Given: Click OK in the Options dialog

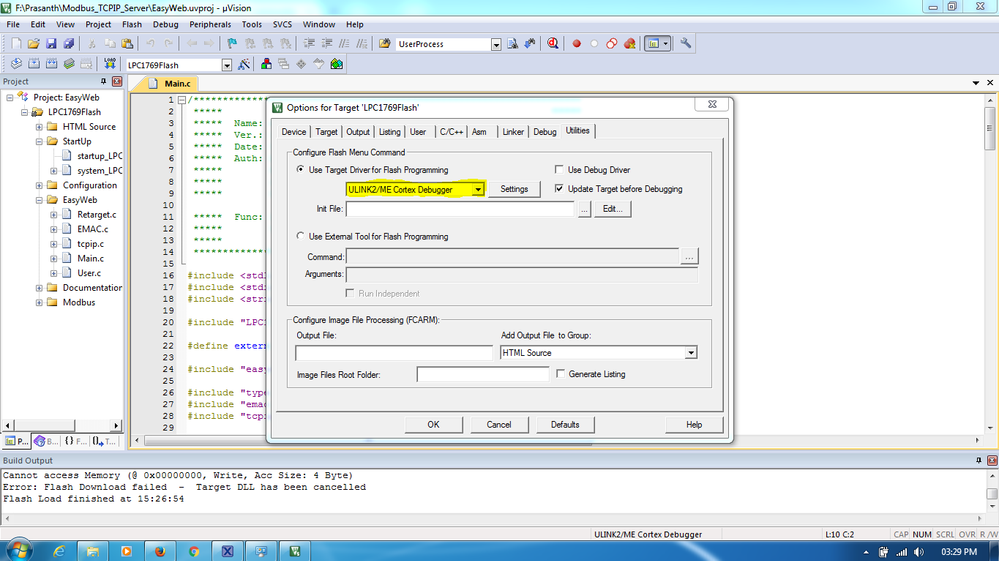Looking at the screenshot, I should (433, 425).
